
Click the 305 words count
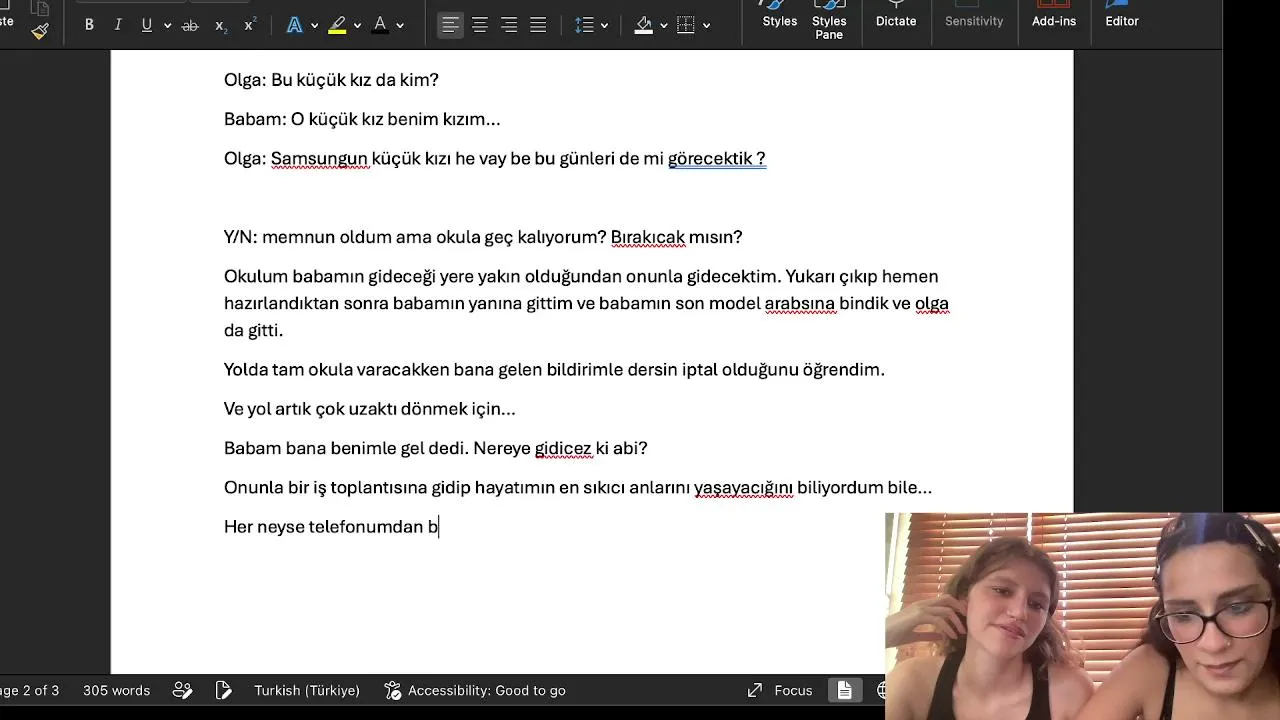(116, 690)
